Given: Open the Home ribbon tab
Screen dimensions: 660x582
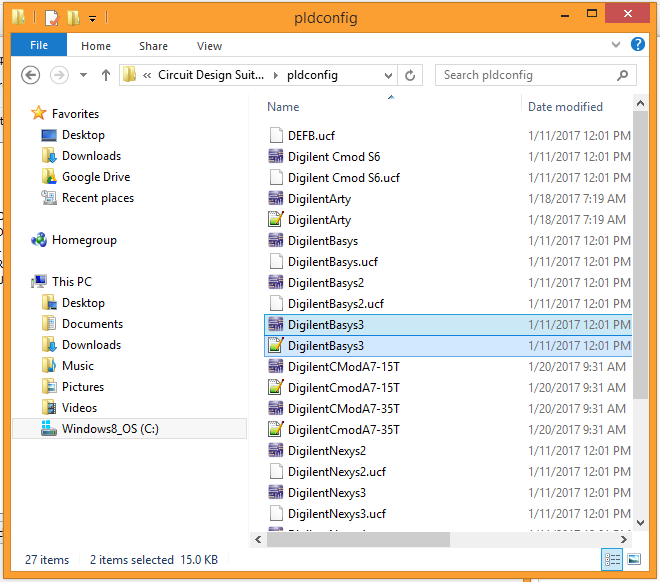Looking at the screenshot, I should (x=96, y=46).
